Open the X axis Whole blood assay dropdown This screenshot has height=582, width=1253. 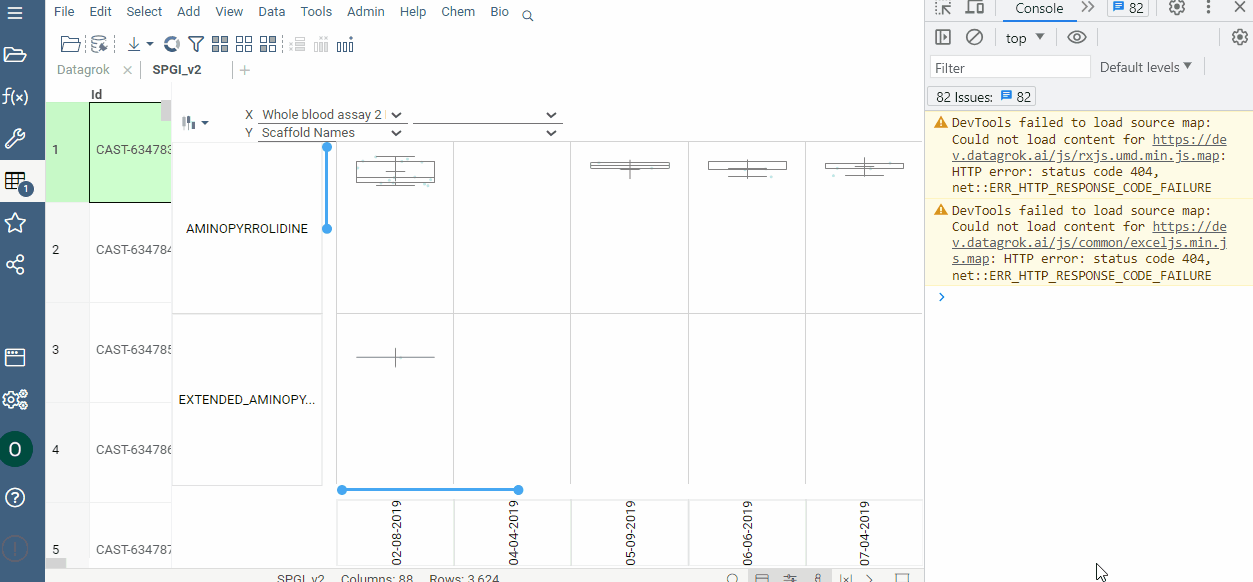pyautogui.click(x=395, y=114)
